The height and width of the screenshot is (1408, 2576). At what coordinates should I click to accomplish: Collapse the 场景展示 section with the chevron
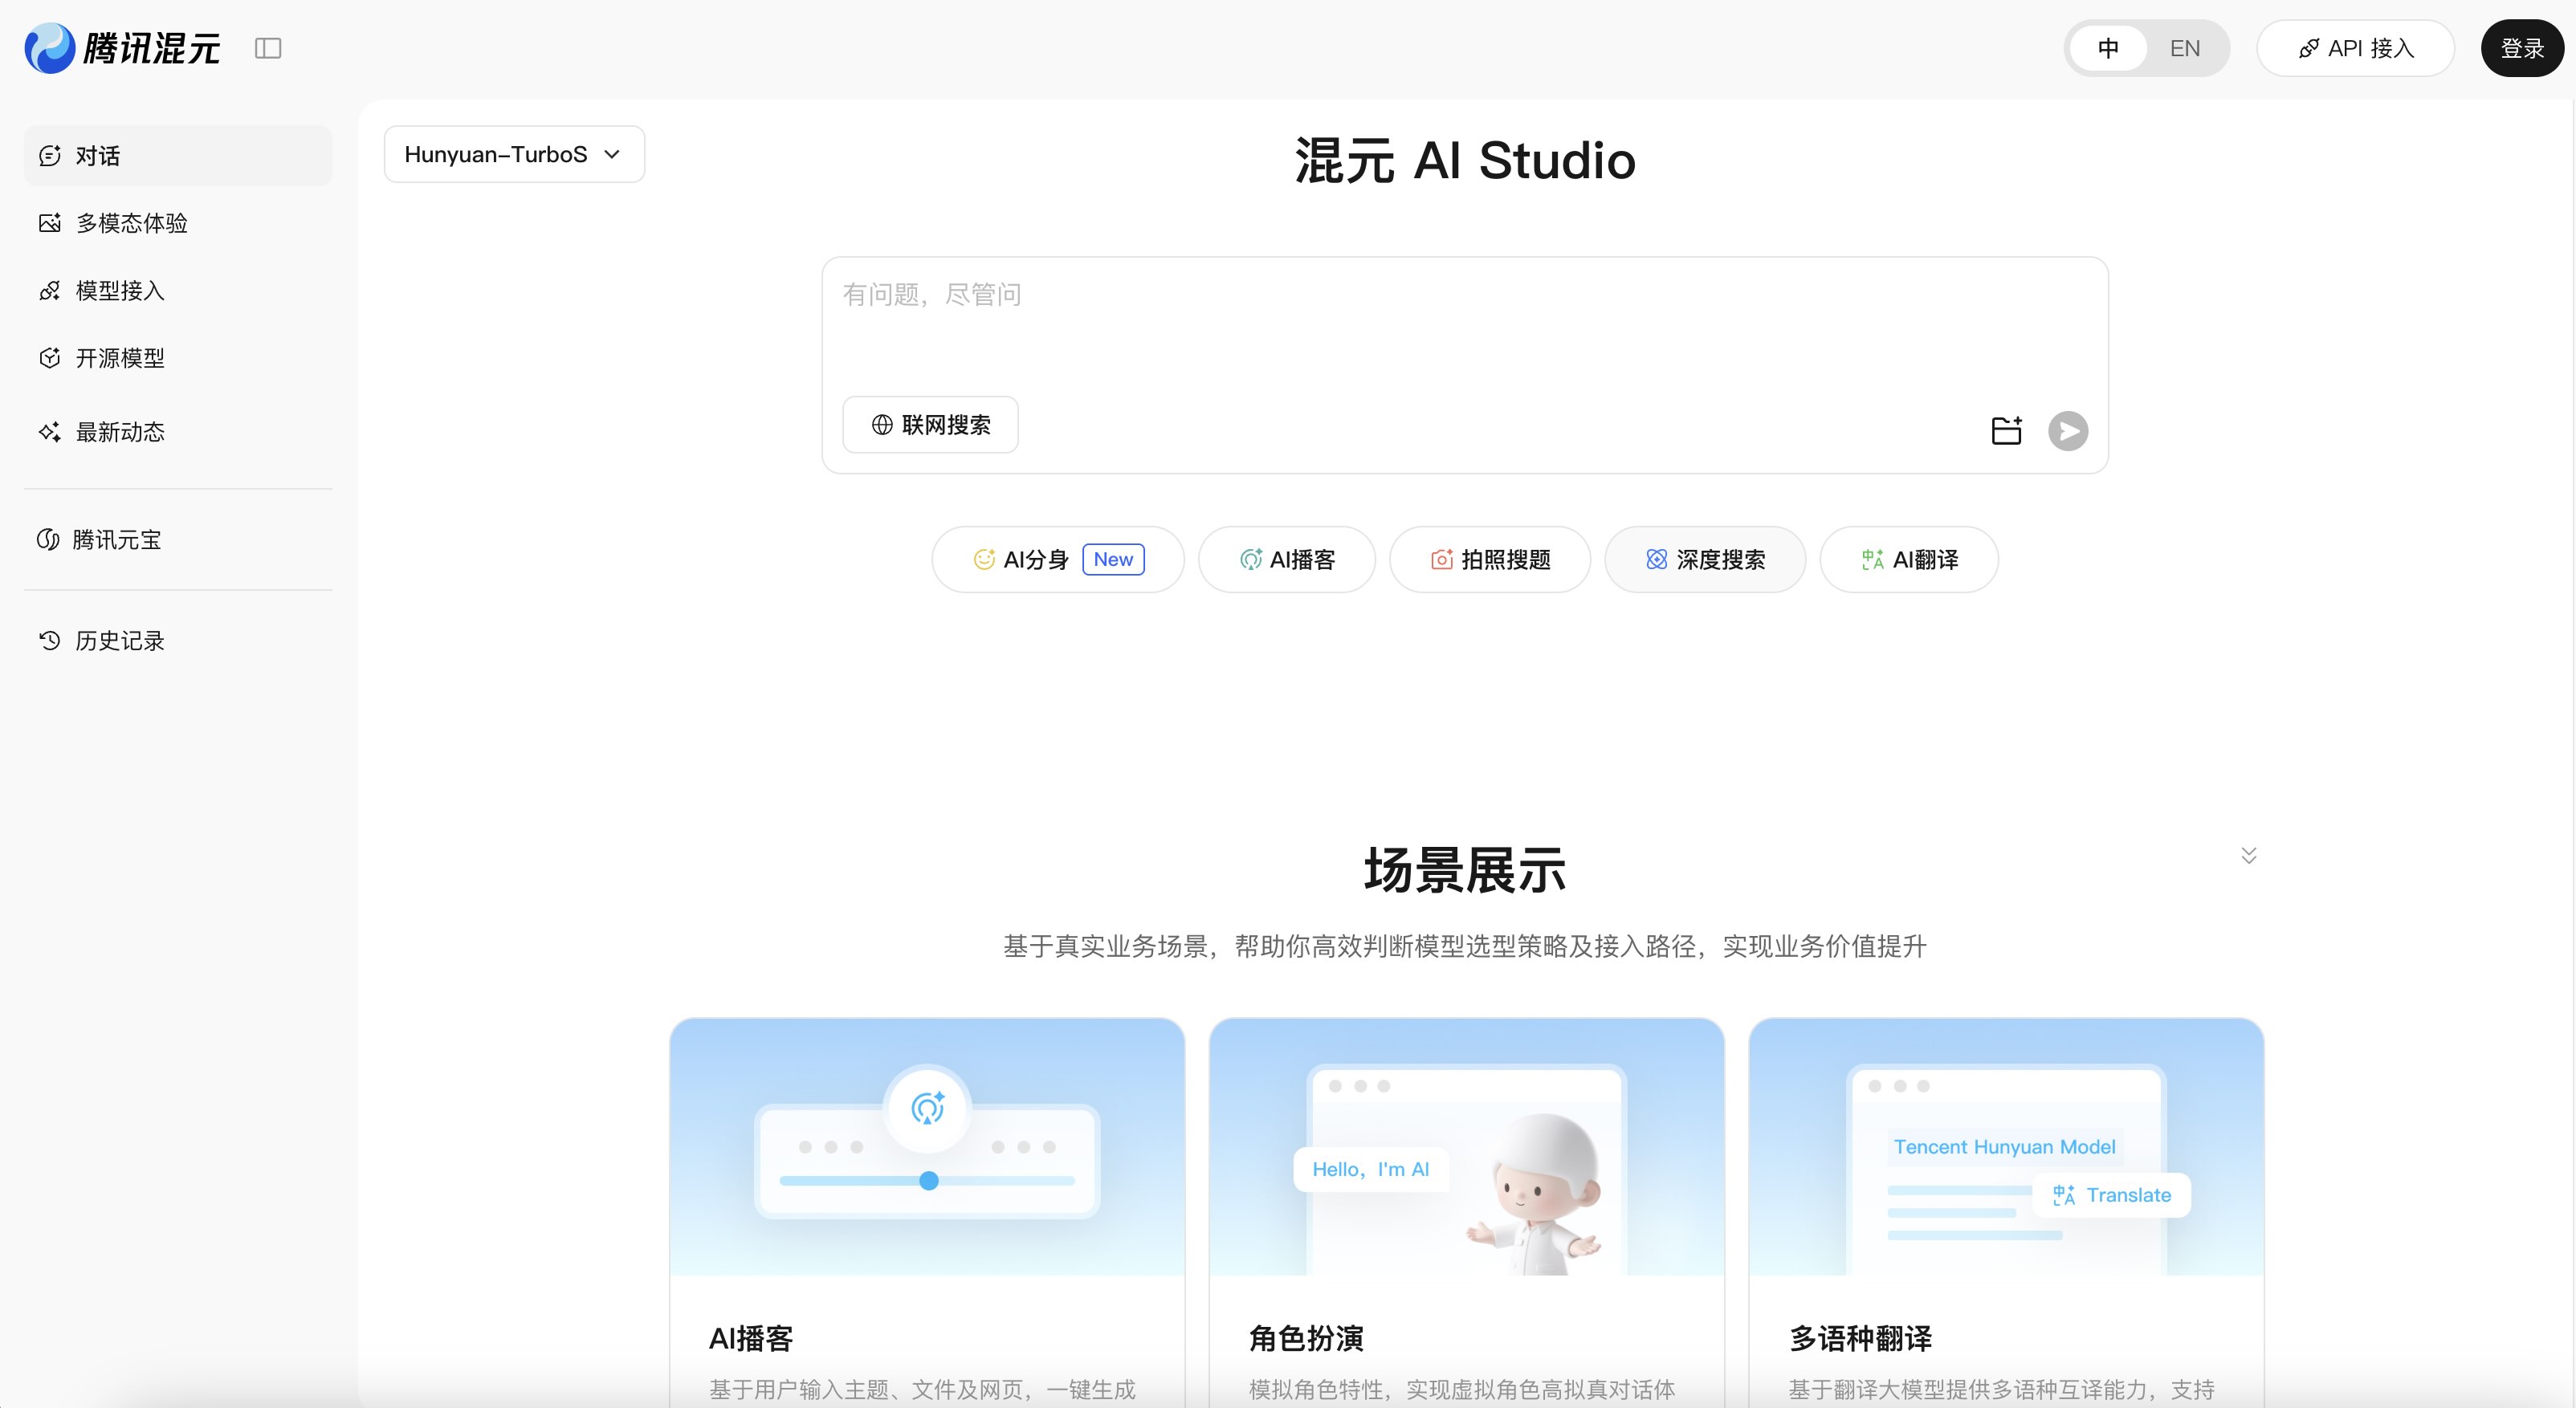click(2248, 855)
